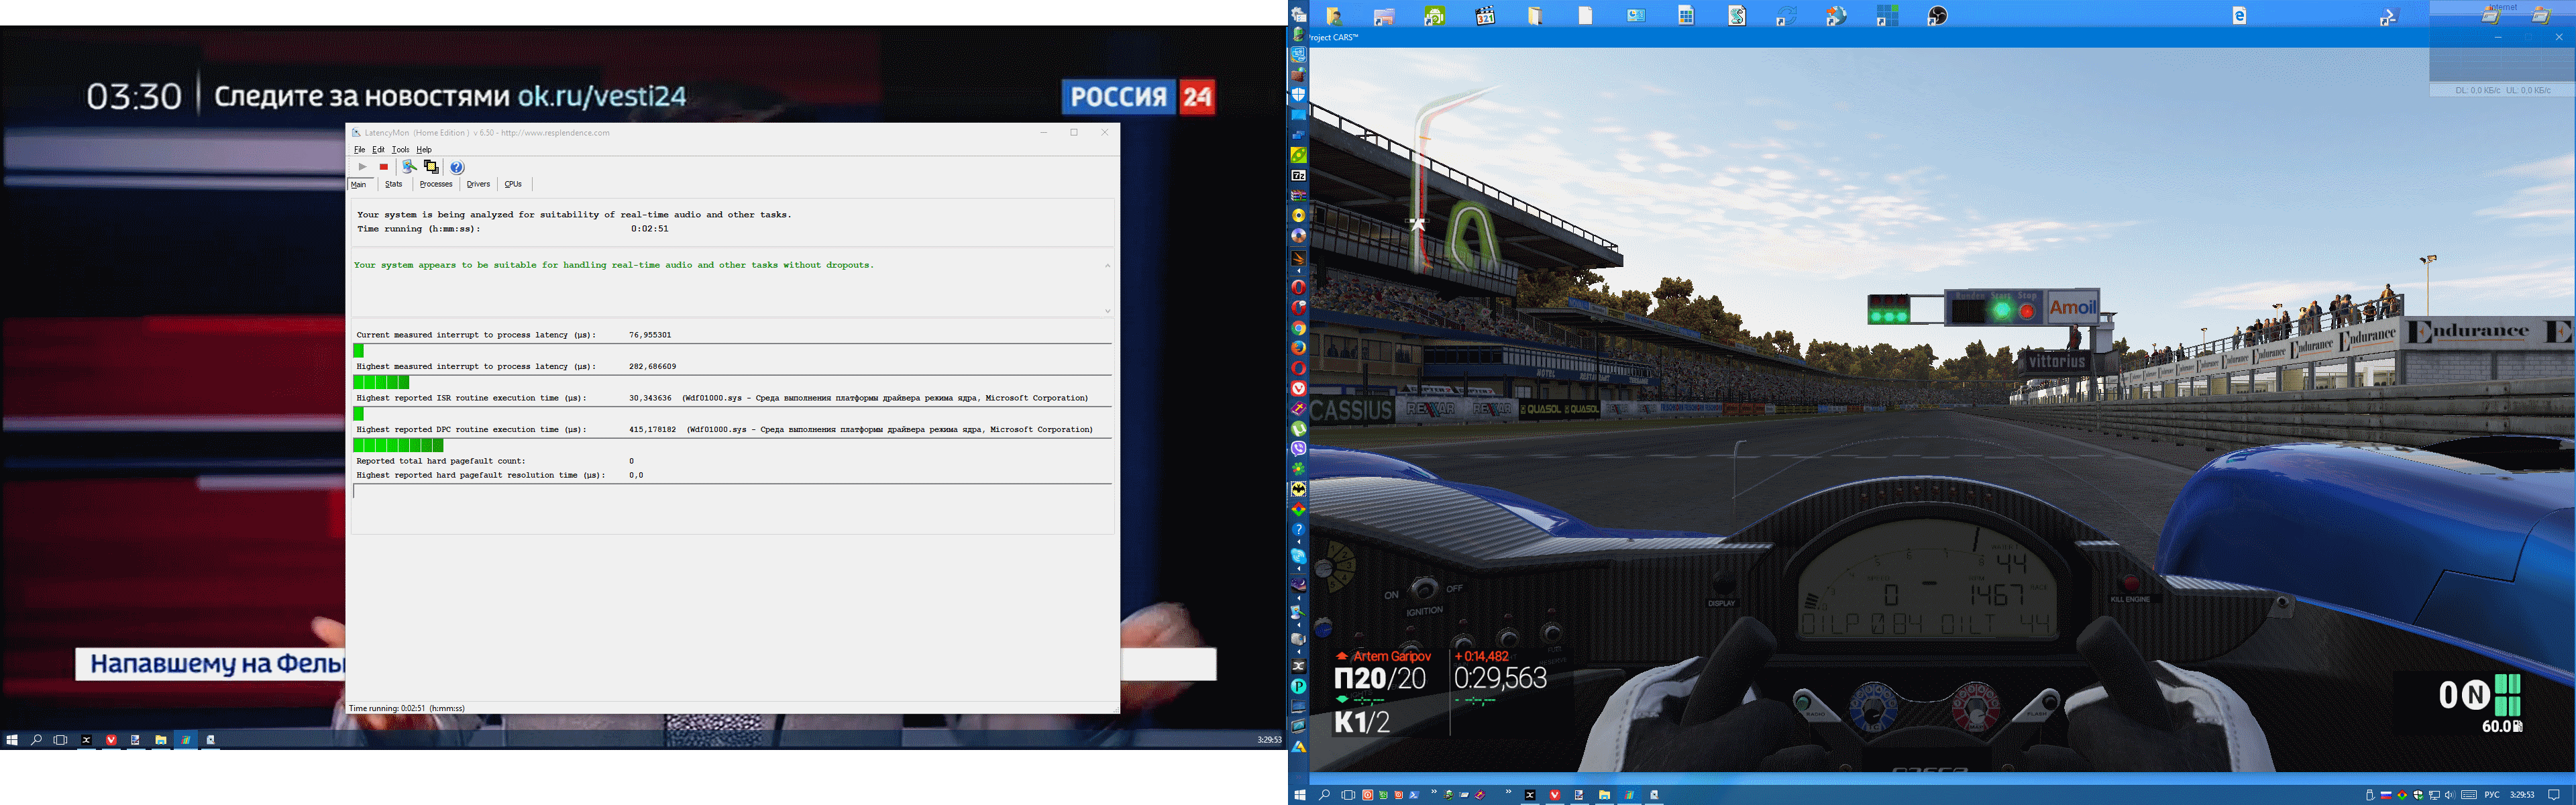Click the blue question mark help icon
The height and width of the screenshot is (805, 2576).
[x=457, y=167]
